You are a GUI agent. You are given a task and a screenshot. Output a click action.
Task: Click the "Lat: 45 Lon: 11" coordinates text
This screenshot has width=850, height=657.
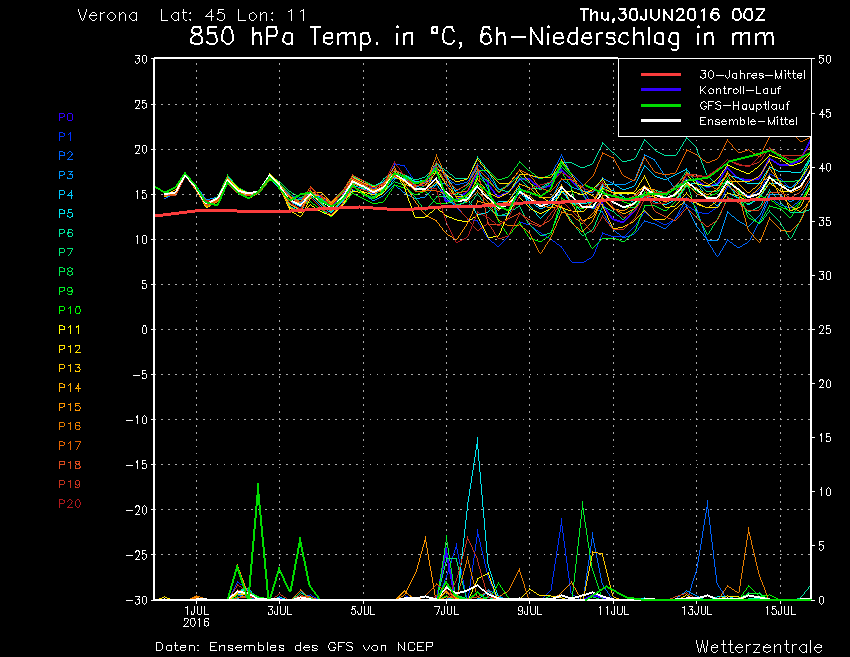click(x=233, y=15)
